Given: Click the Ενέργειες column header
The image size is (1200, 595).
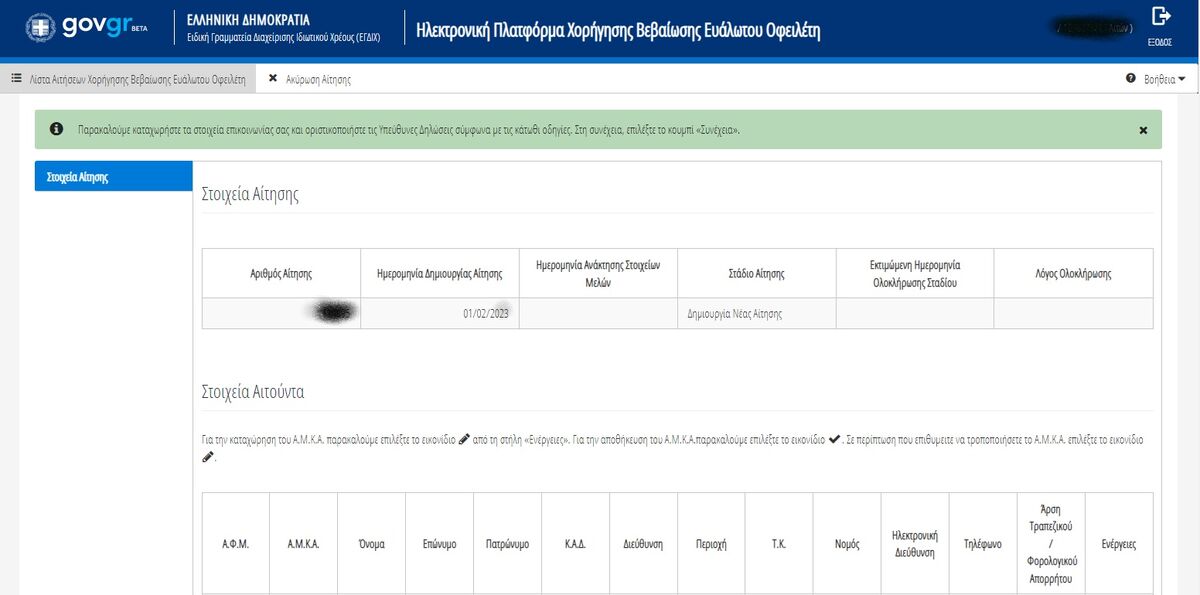Looking at the screenshot, I should coord(1118,545).
